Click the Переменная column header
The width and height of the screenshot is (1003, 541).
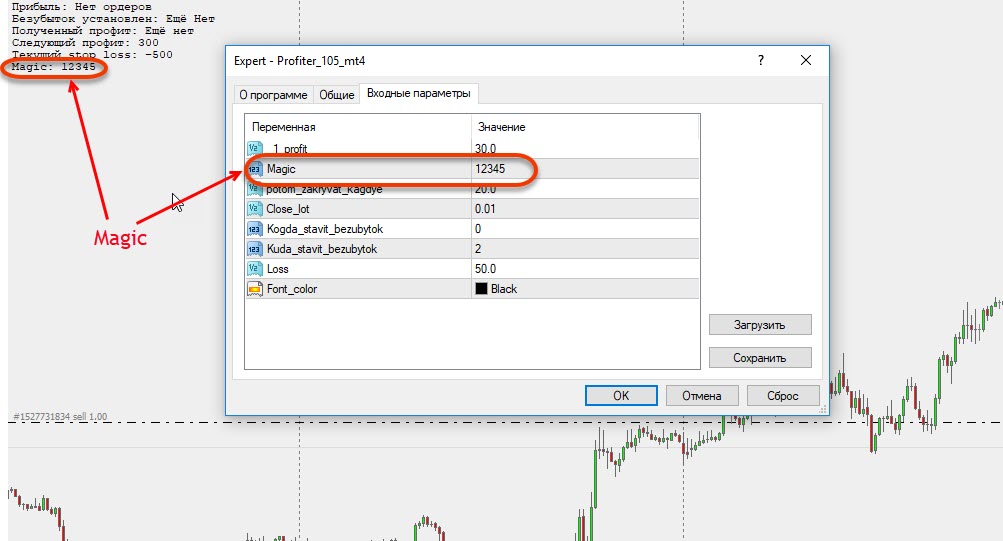(283, 127)
